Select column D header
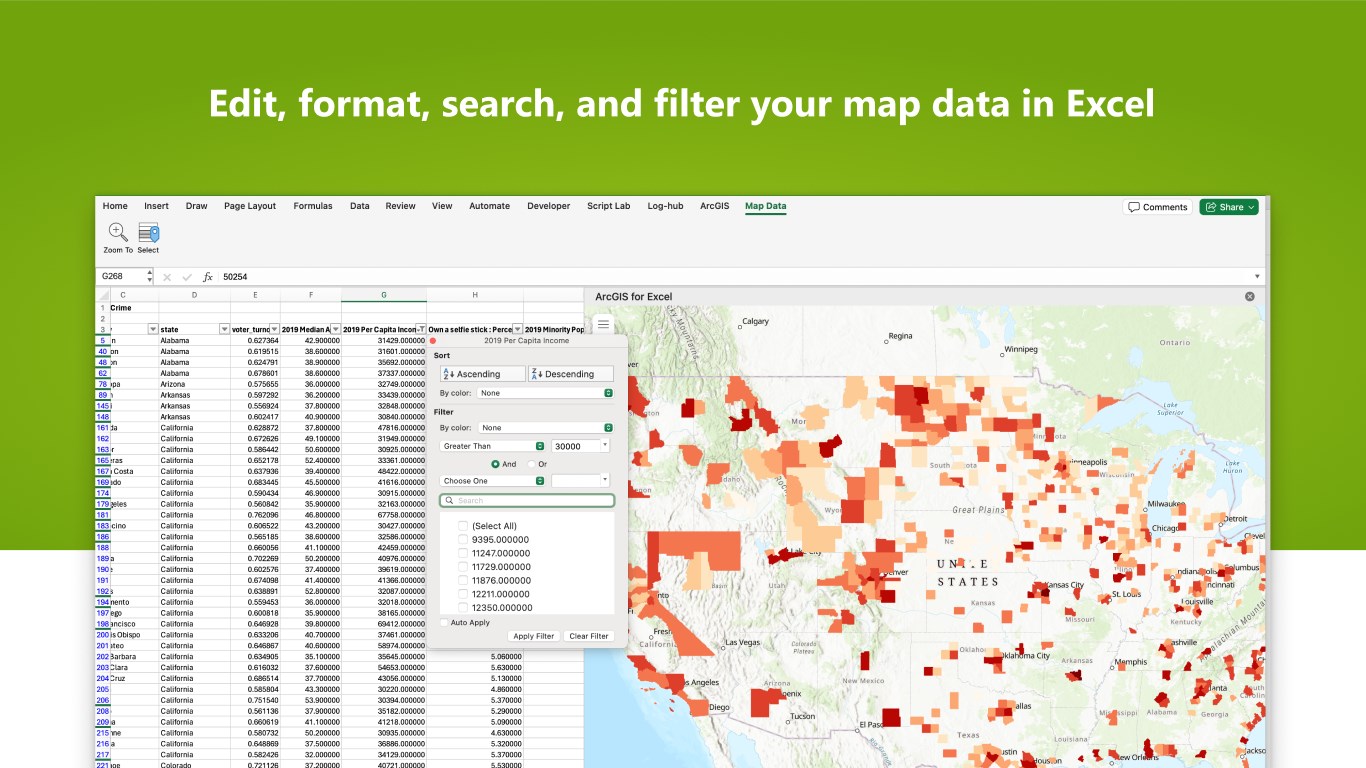Screen dimensions: 1366x768 [195, 295]
